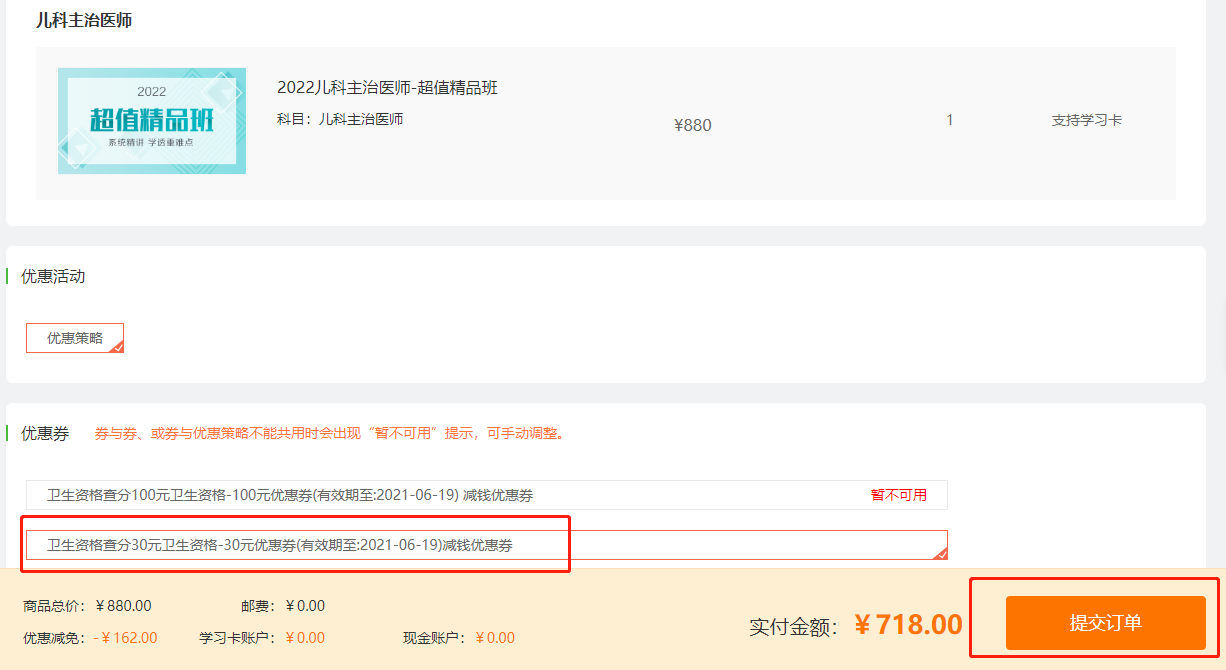Click the checkmark corner on 优惠策略
This screenshot has height=670, width=1226.
coord(117,347)
